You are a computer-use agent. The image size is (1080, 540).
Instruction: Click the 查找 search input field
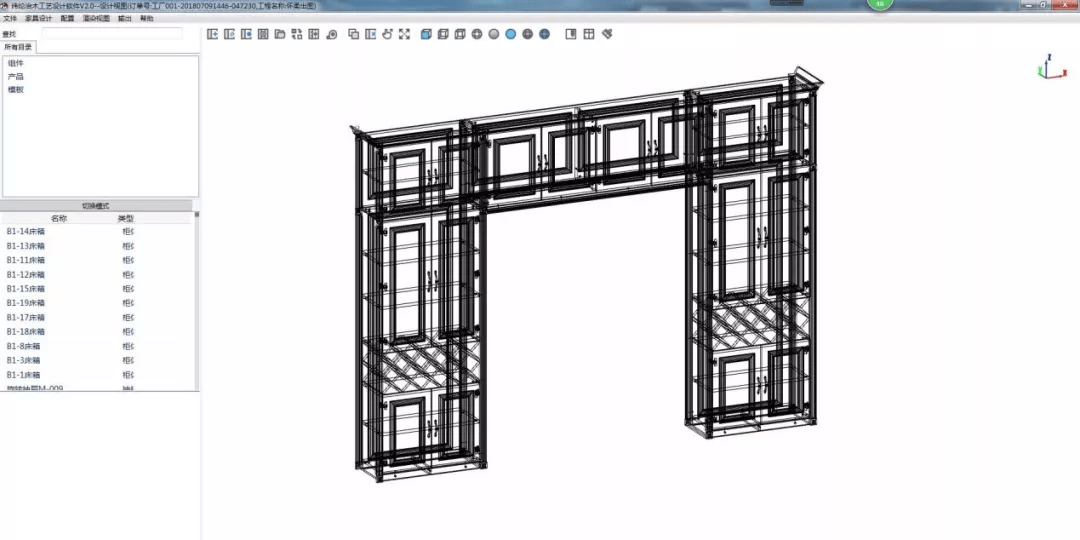(112, 33)
